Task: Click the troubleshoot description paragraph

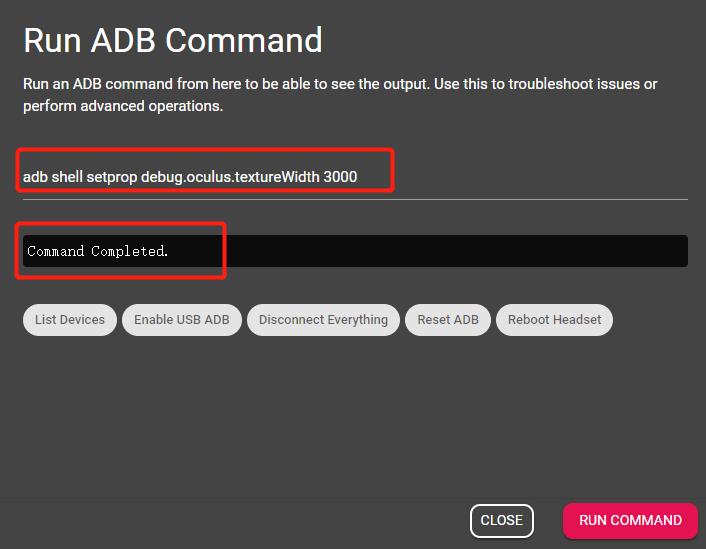Action: [340, 95]
